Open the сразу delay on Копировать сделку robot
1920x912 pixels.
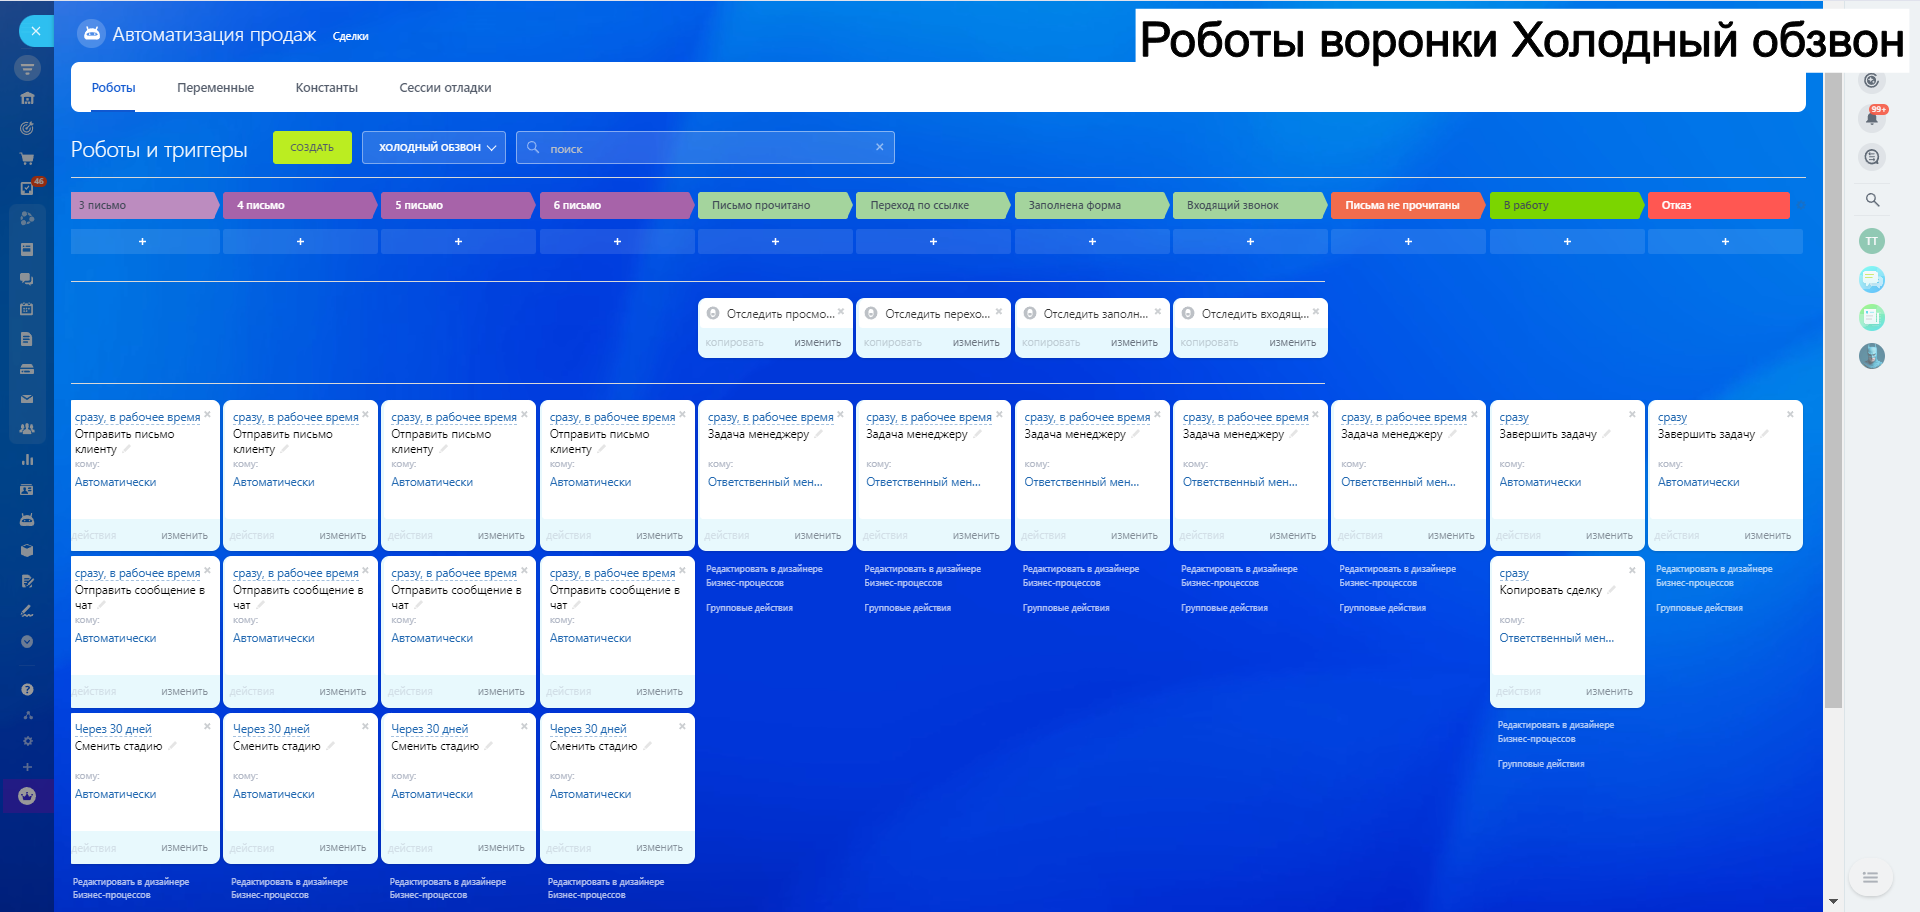click(1514, 573)
